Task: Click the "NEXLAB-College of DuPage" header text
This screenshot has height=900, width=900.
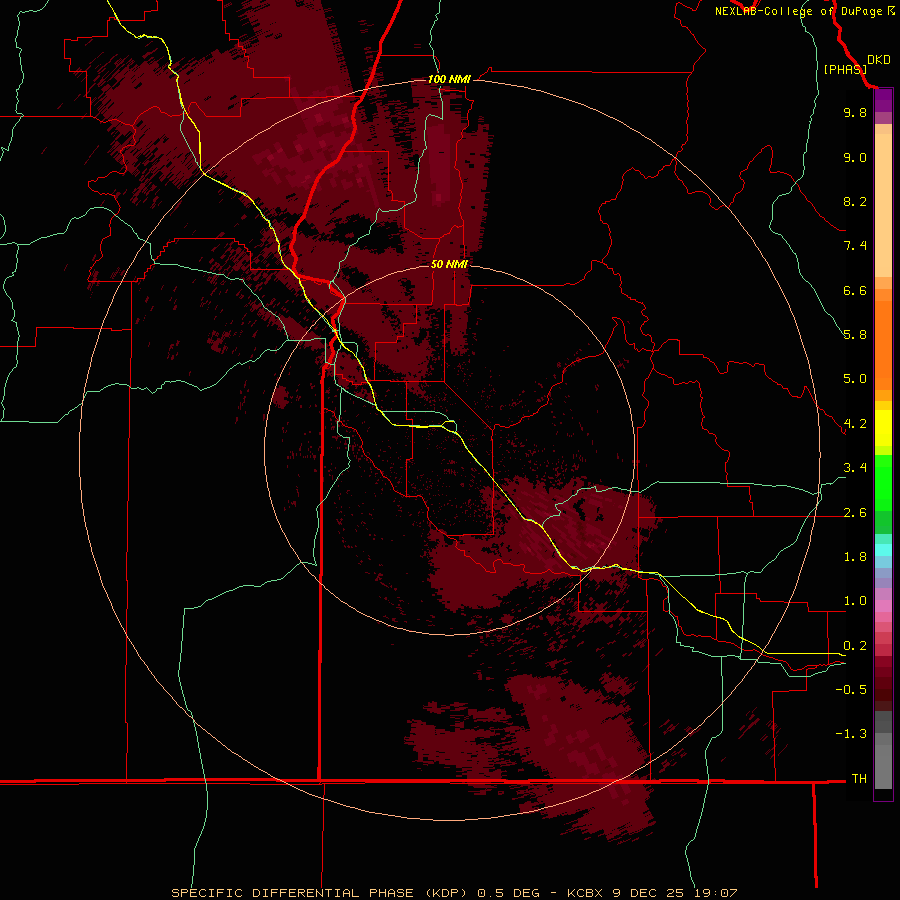Action: click(x=801, y=11)
